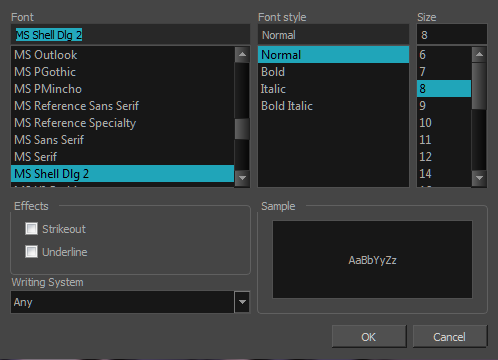Viewport: 498px width, 360px height.
Task: Select MS Outlook in the font list
Action: (x=123, y=55)
